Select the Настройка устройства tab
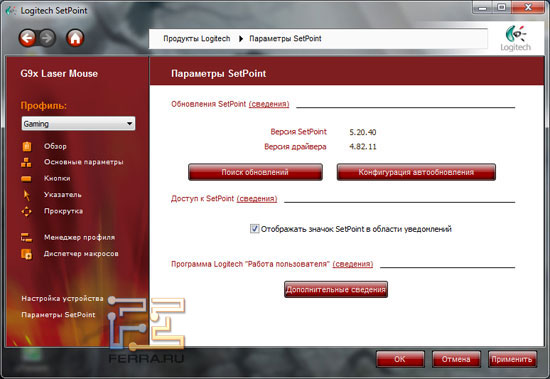550x379 pixels. (62, 299)
